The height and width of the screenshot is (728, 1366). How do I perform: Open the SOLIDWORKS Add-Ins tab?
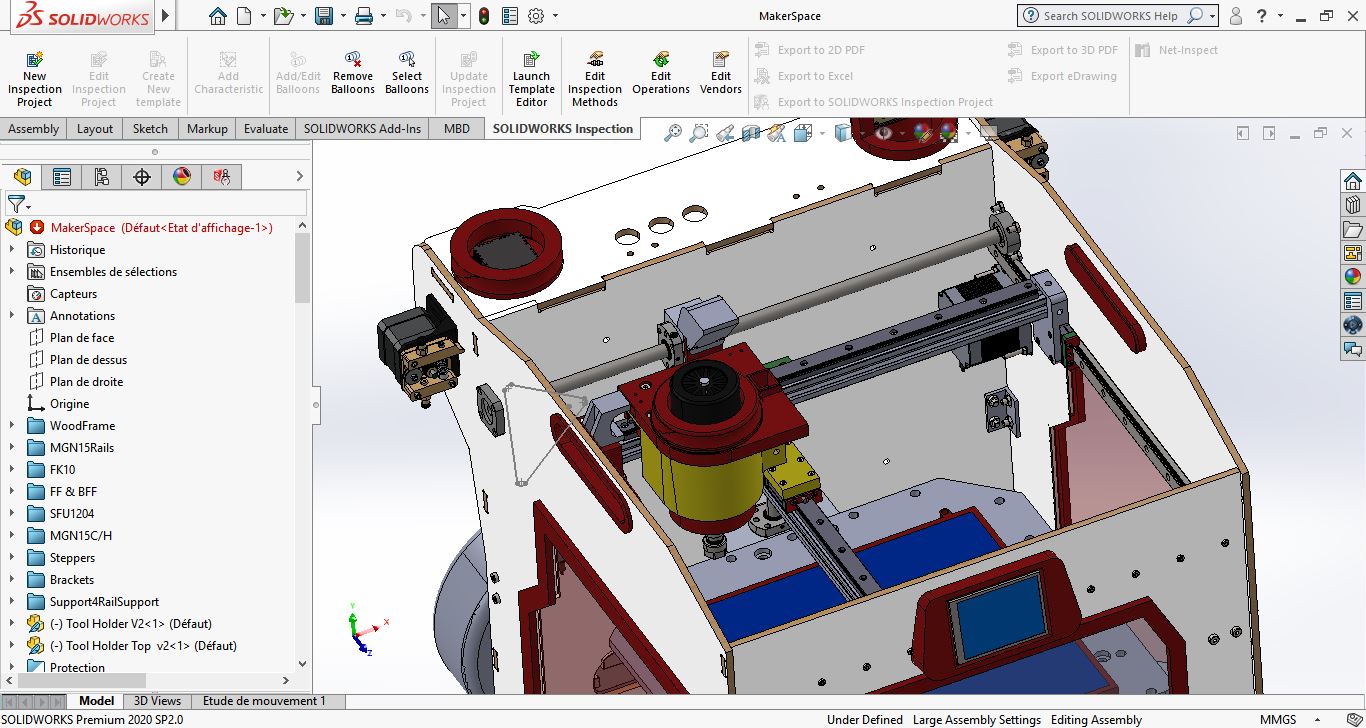tap(363, 129)
